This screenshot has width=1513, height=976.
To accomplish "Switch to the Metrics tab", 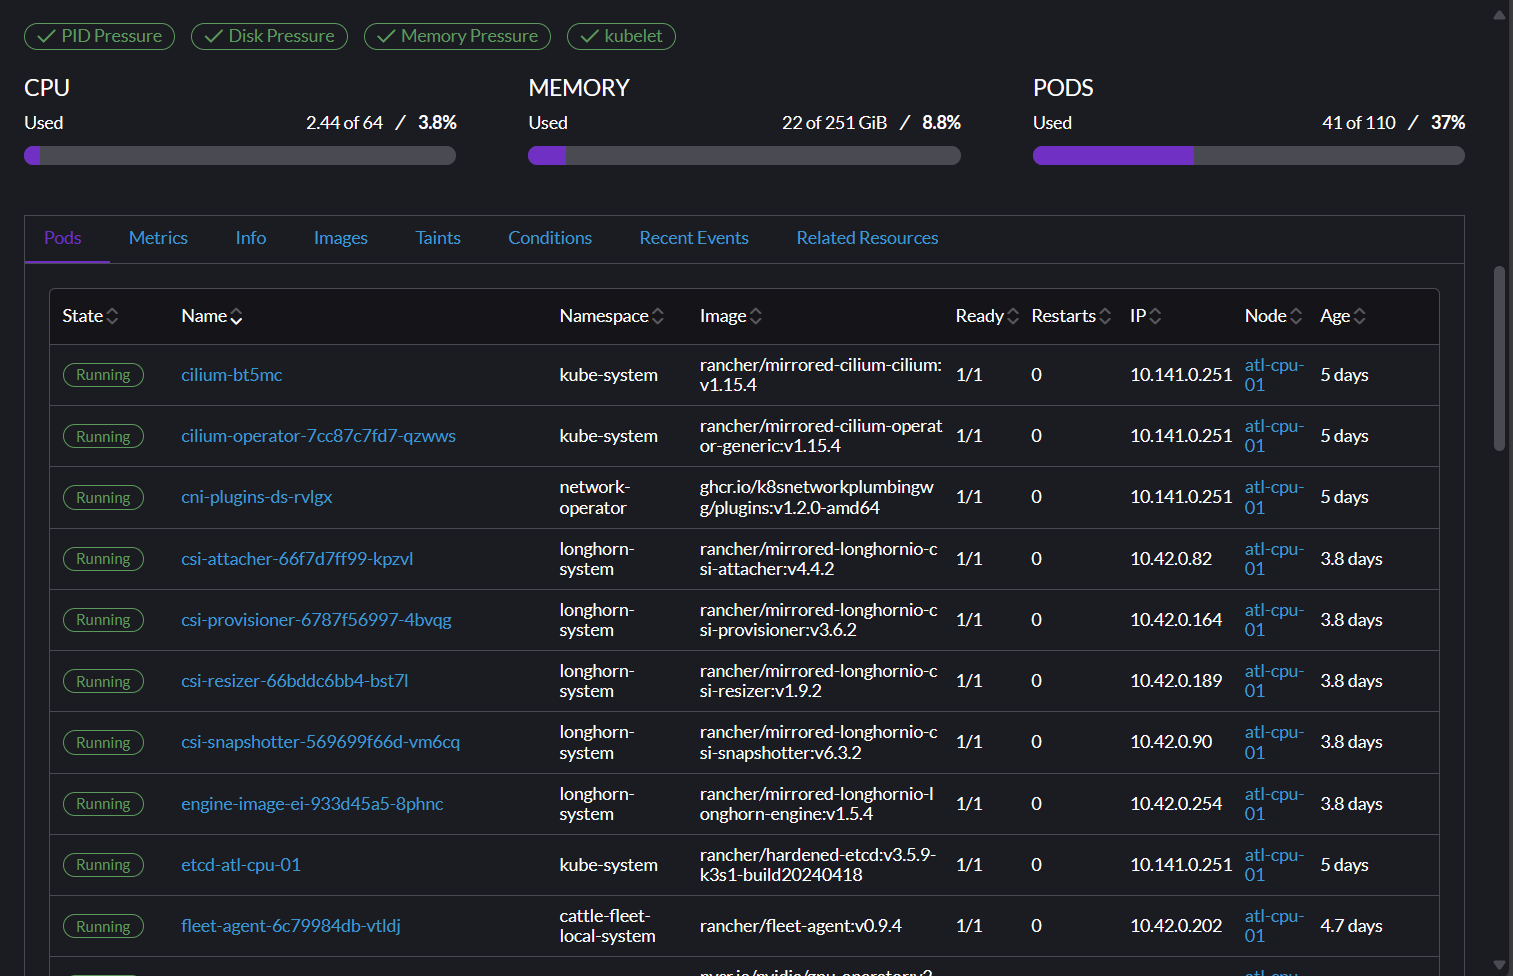I will (158, 238).
